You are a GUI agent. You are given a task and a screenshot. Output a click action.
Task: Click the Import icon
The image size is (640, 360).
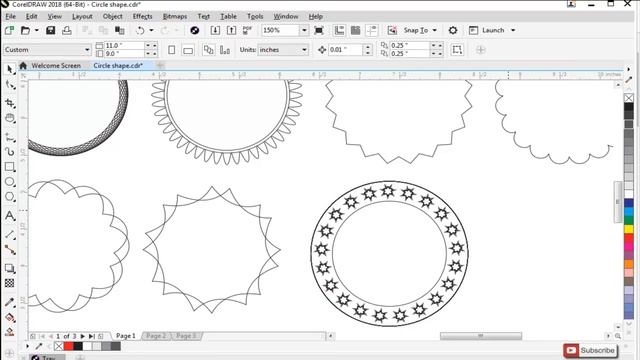coord(215,30)
